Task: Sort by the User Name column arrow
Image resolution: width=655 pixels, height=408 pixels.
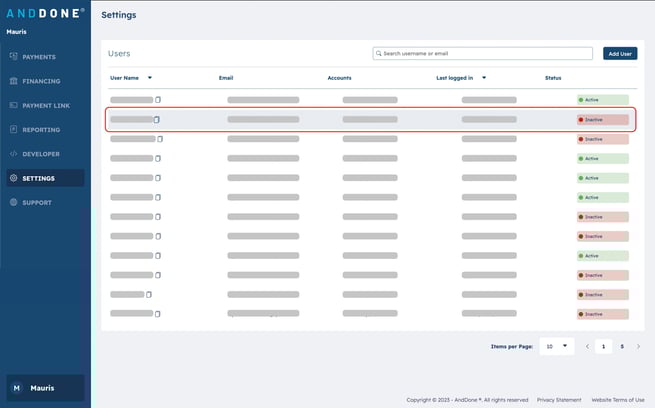Action: point(150,77)
